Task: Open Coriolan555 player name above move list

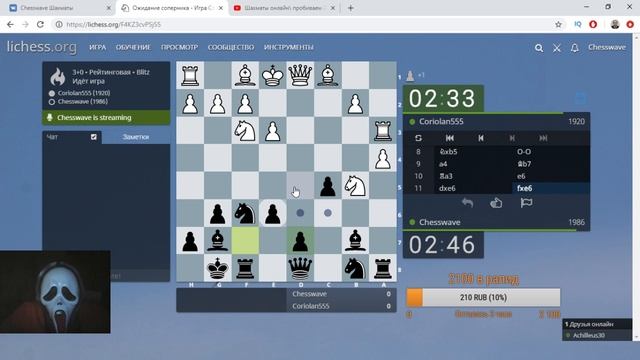Action: 441,122
